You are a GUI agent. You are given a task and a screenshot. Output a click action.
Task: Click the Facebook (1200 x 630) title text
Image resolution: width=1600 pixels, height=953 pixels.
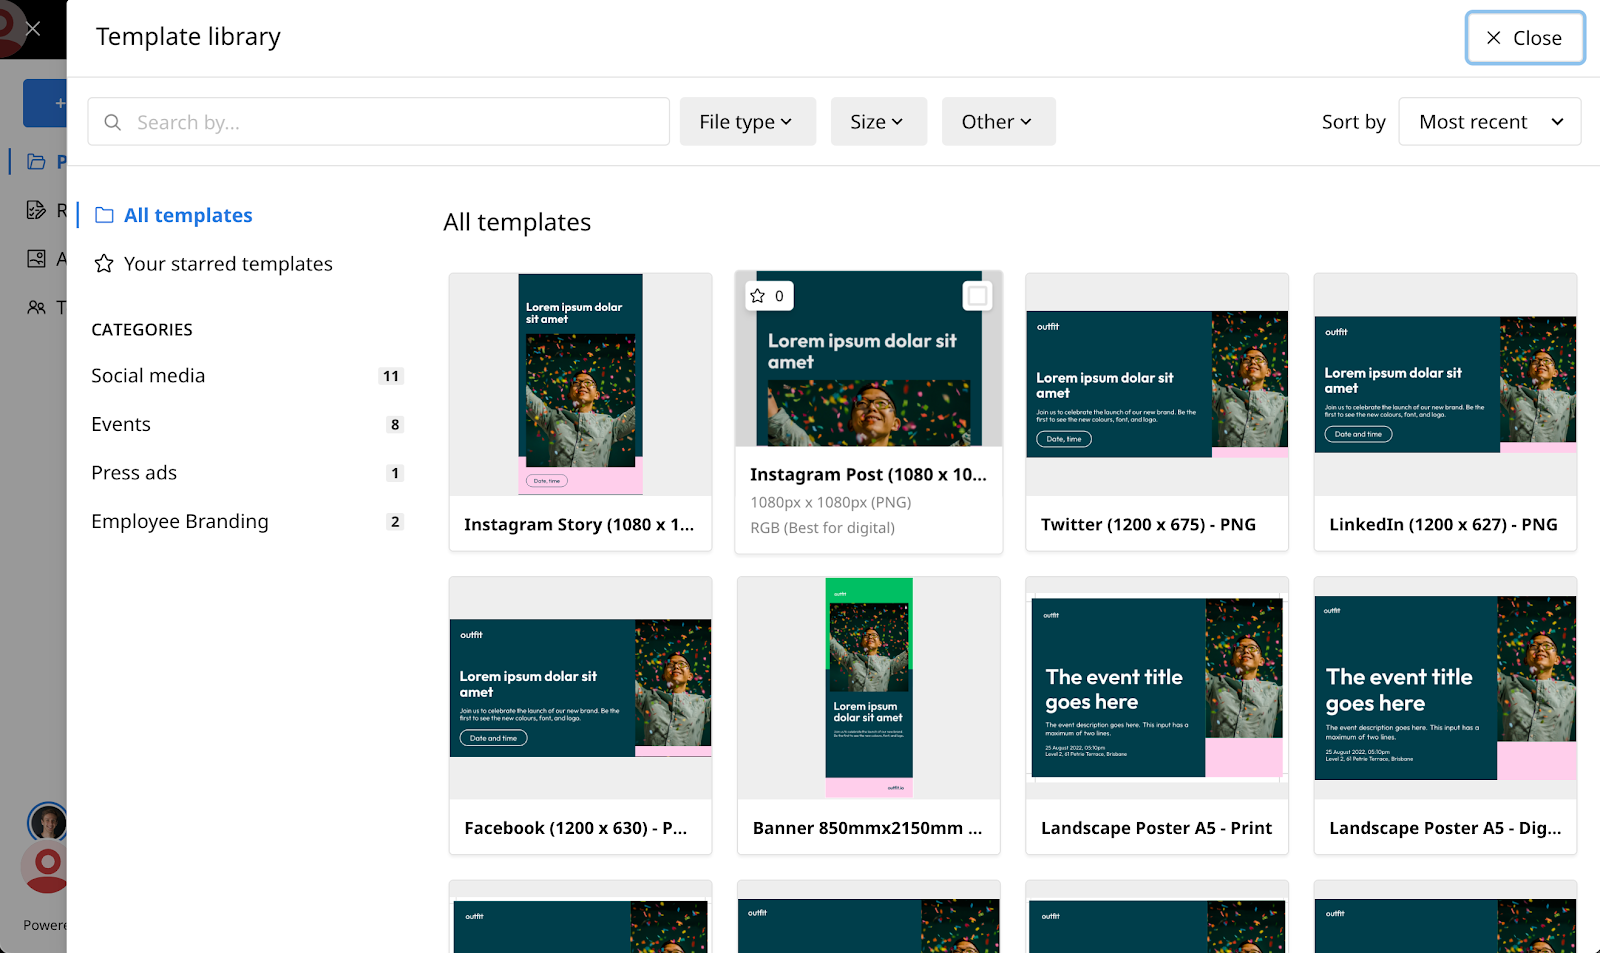[575, 828]
